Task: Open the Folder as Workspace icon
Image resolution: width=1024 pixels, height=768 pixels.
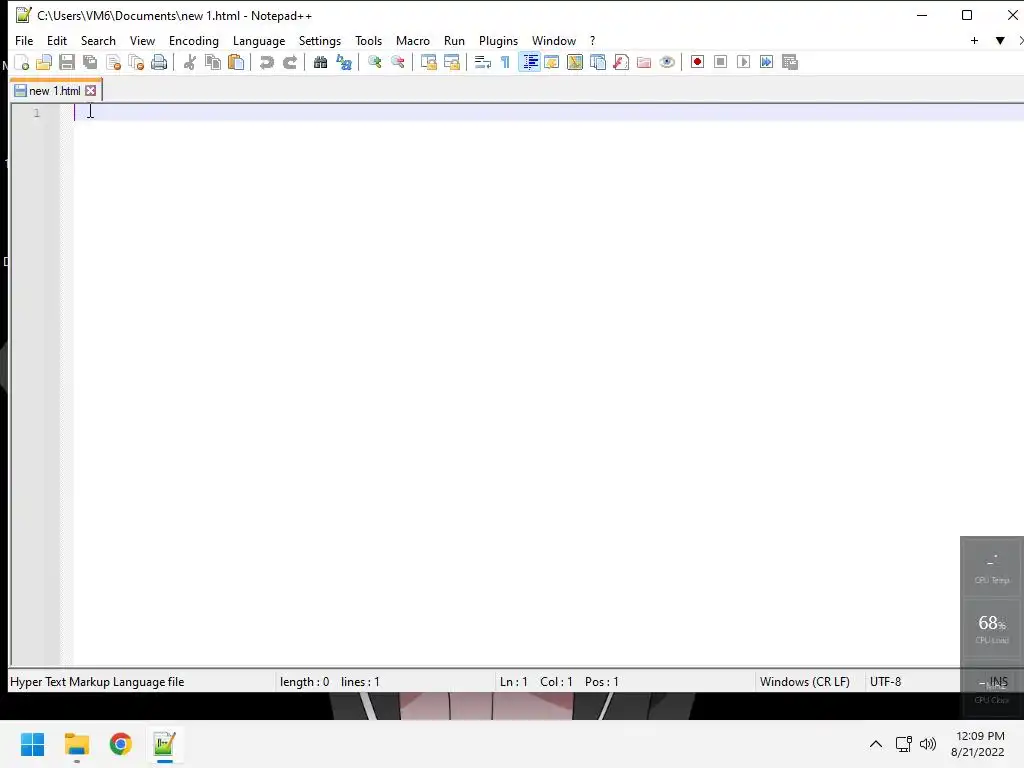Action: (644, 62)
